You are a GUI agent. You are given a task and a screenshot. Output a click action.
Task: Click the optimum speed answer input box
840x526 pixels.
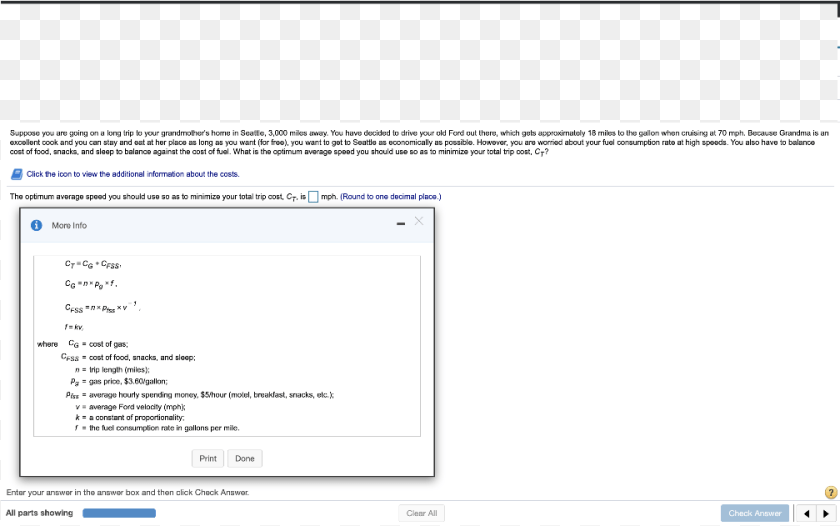point(313,197)
